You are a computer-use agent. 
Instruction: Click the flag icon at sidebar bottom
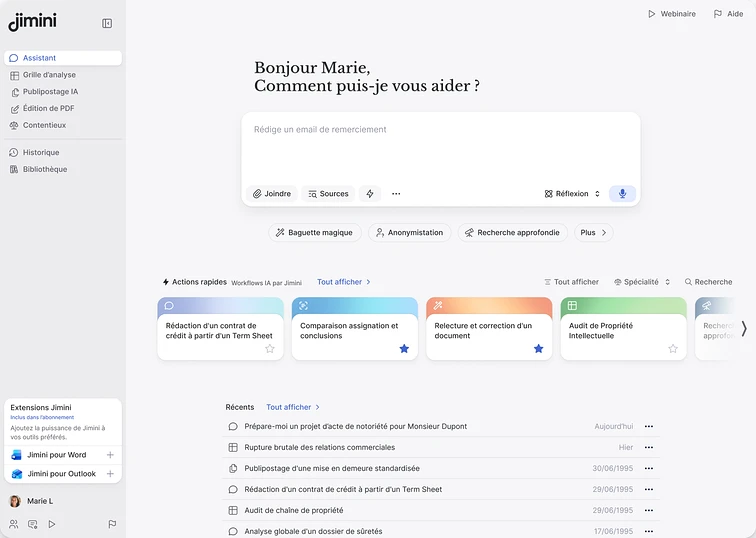(x=112, y=524)
